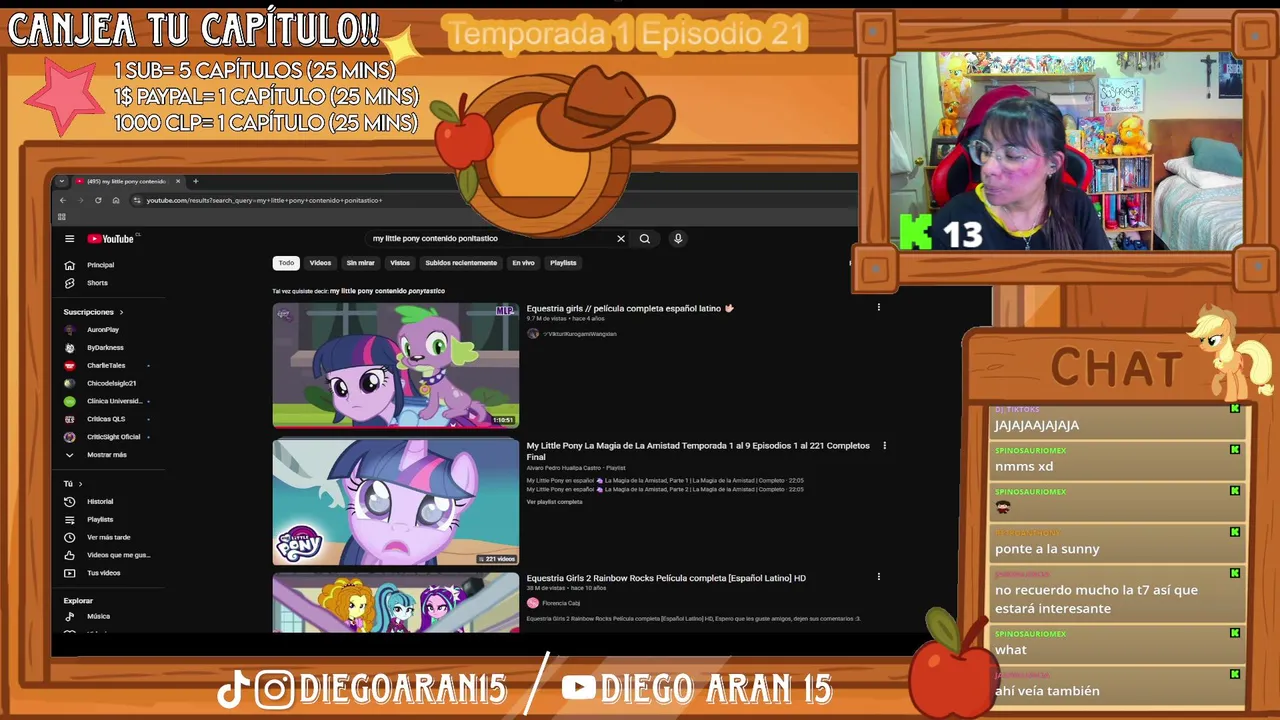The height and width of the screenshot is (720, 1280).
Task: Open options menu for Equestria girls película
Action: coord(879,308)
